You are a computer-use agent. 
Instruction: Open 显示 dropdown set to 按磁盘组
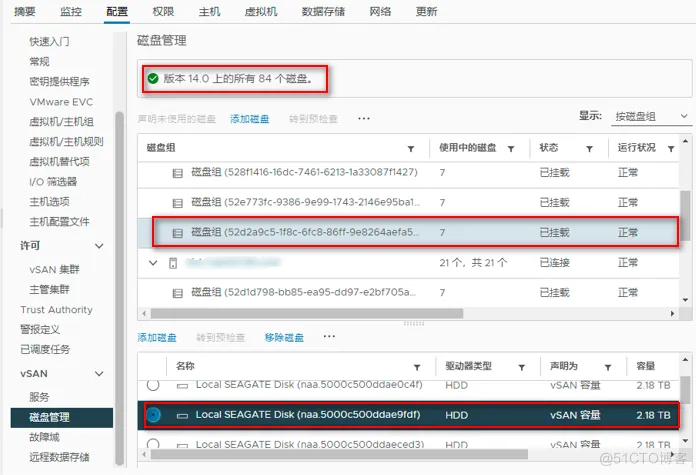pyautogui.click(x=651, y=116)
